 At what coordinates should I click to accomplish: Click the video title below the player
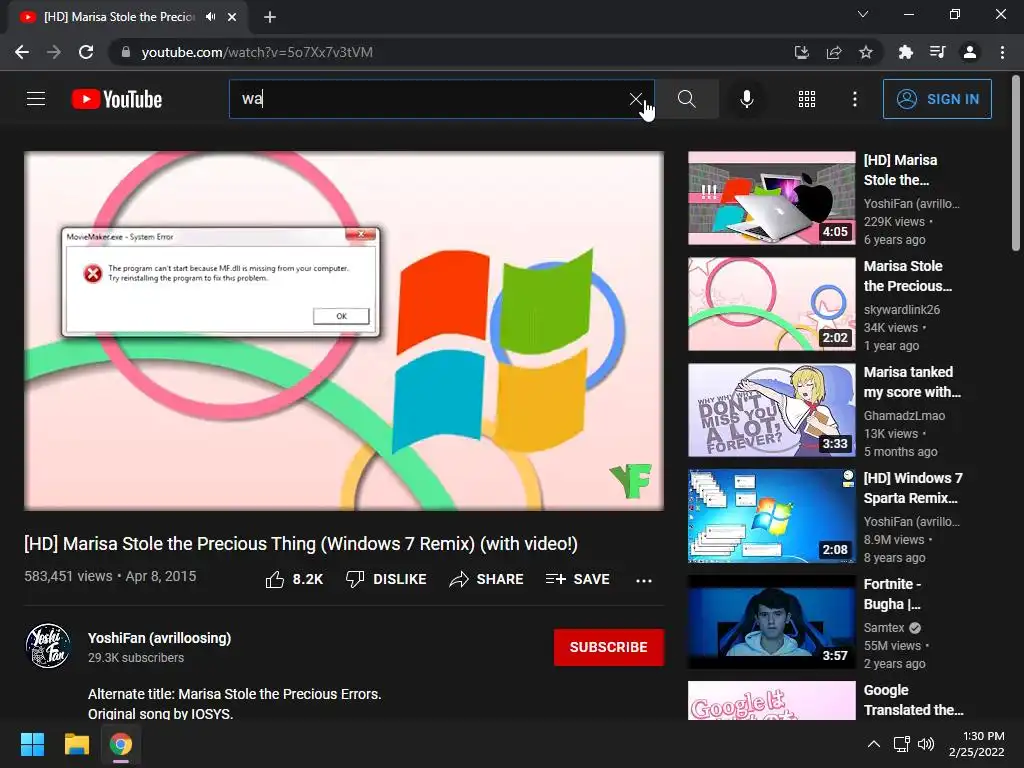(301, 544)
